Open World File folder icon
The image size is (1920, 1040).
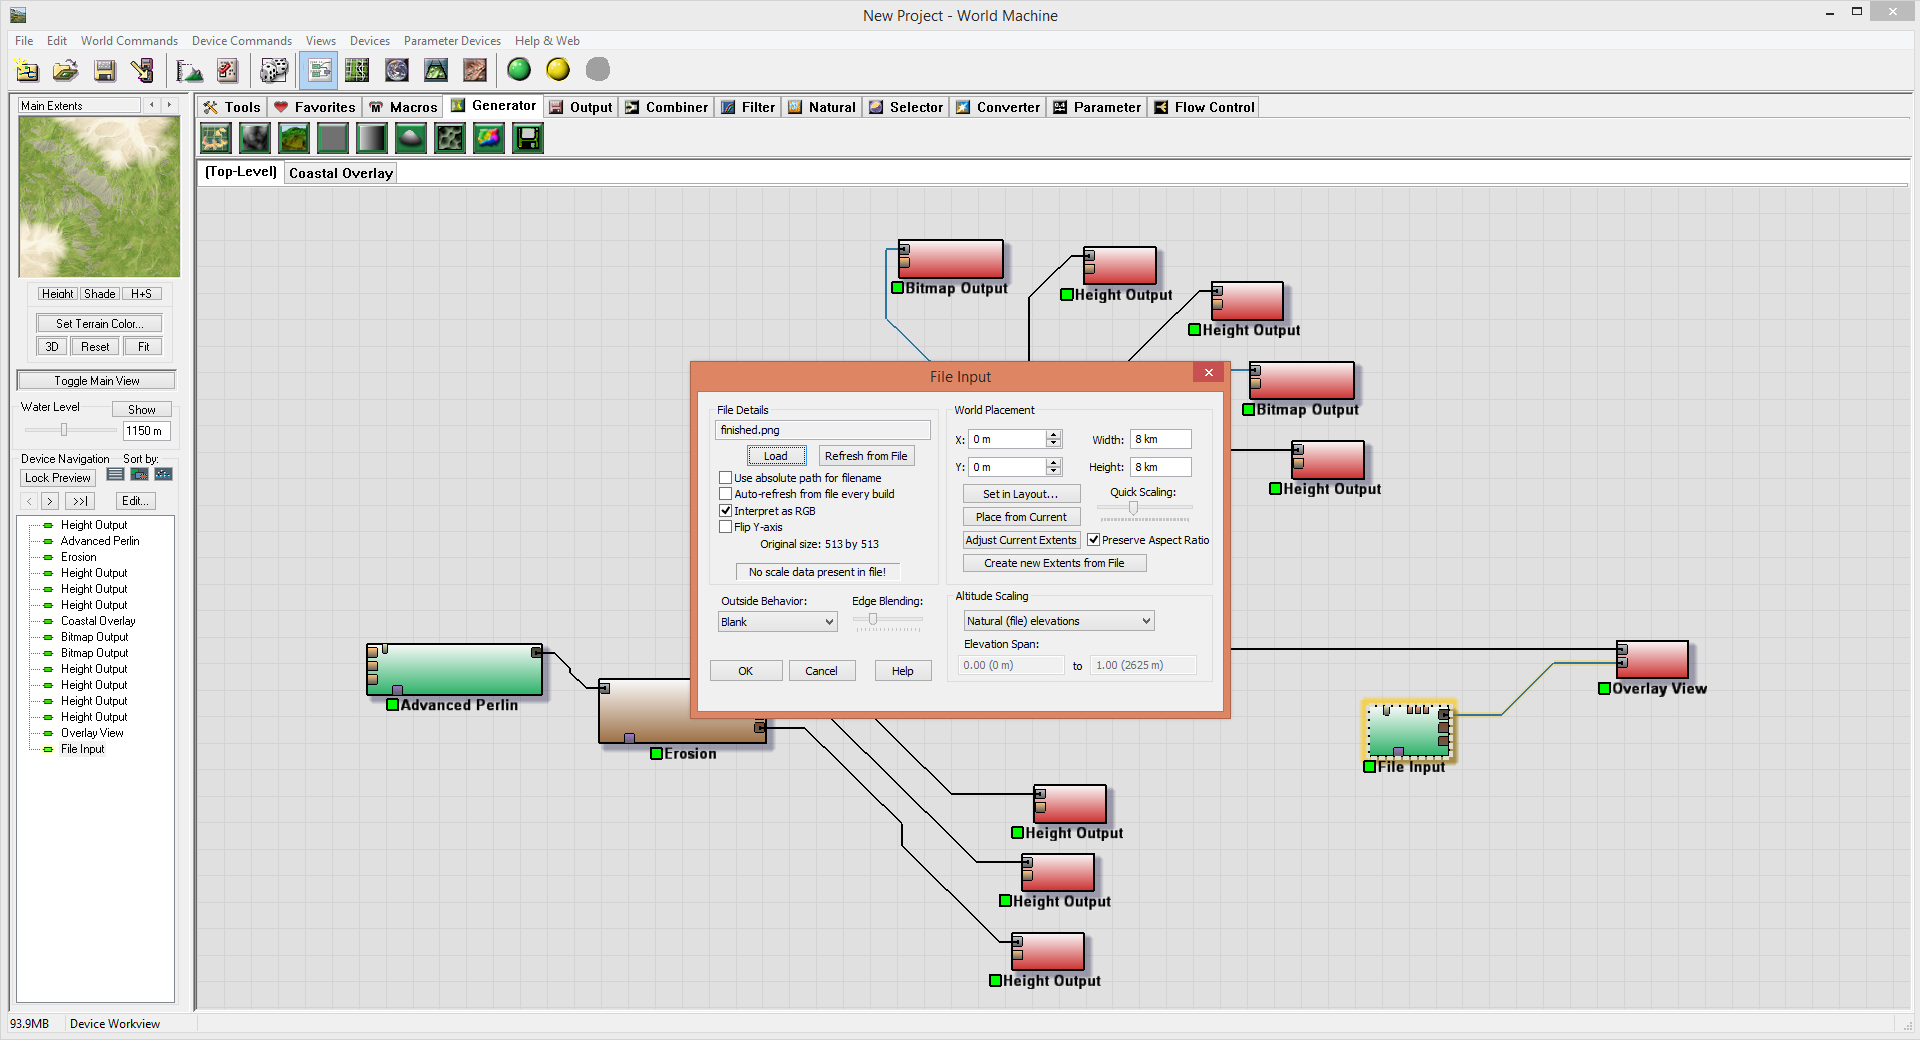click(x=65, y=69)
